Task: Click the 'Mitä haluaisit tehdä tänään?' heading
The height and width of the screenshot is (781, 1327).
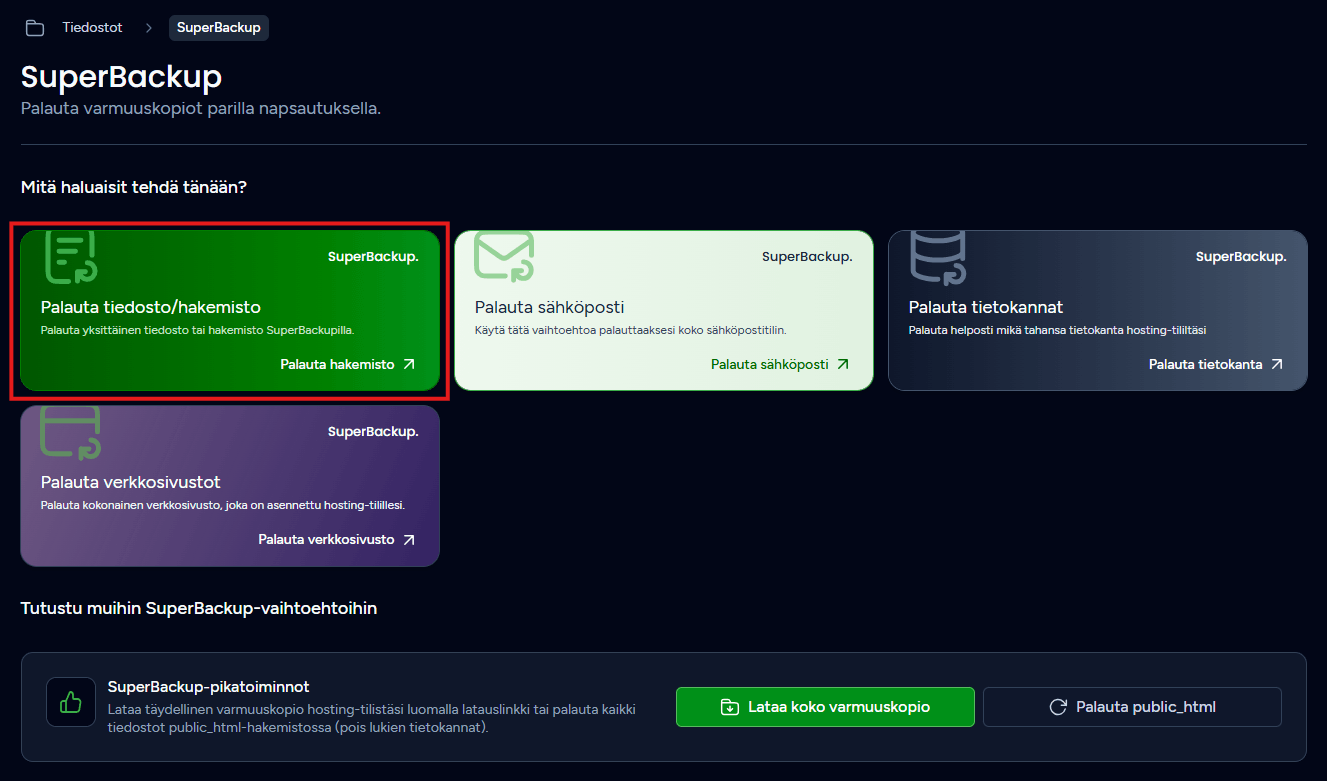Action: (134, 187)
